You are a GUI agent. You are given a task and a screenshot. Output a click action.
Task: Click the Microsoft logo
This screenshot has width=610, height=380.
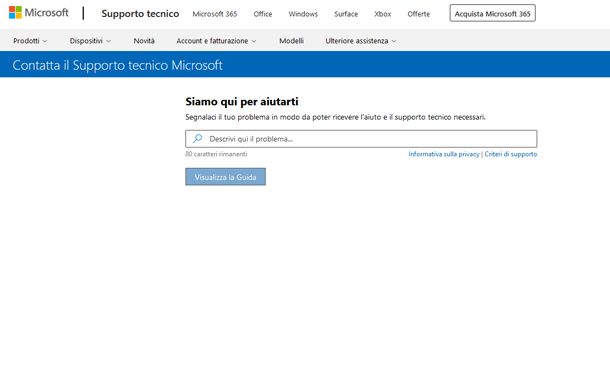(39, 13)
